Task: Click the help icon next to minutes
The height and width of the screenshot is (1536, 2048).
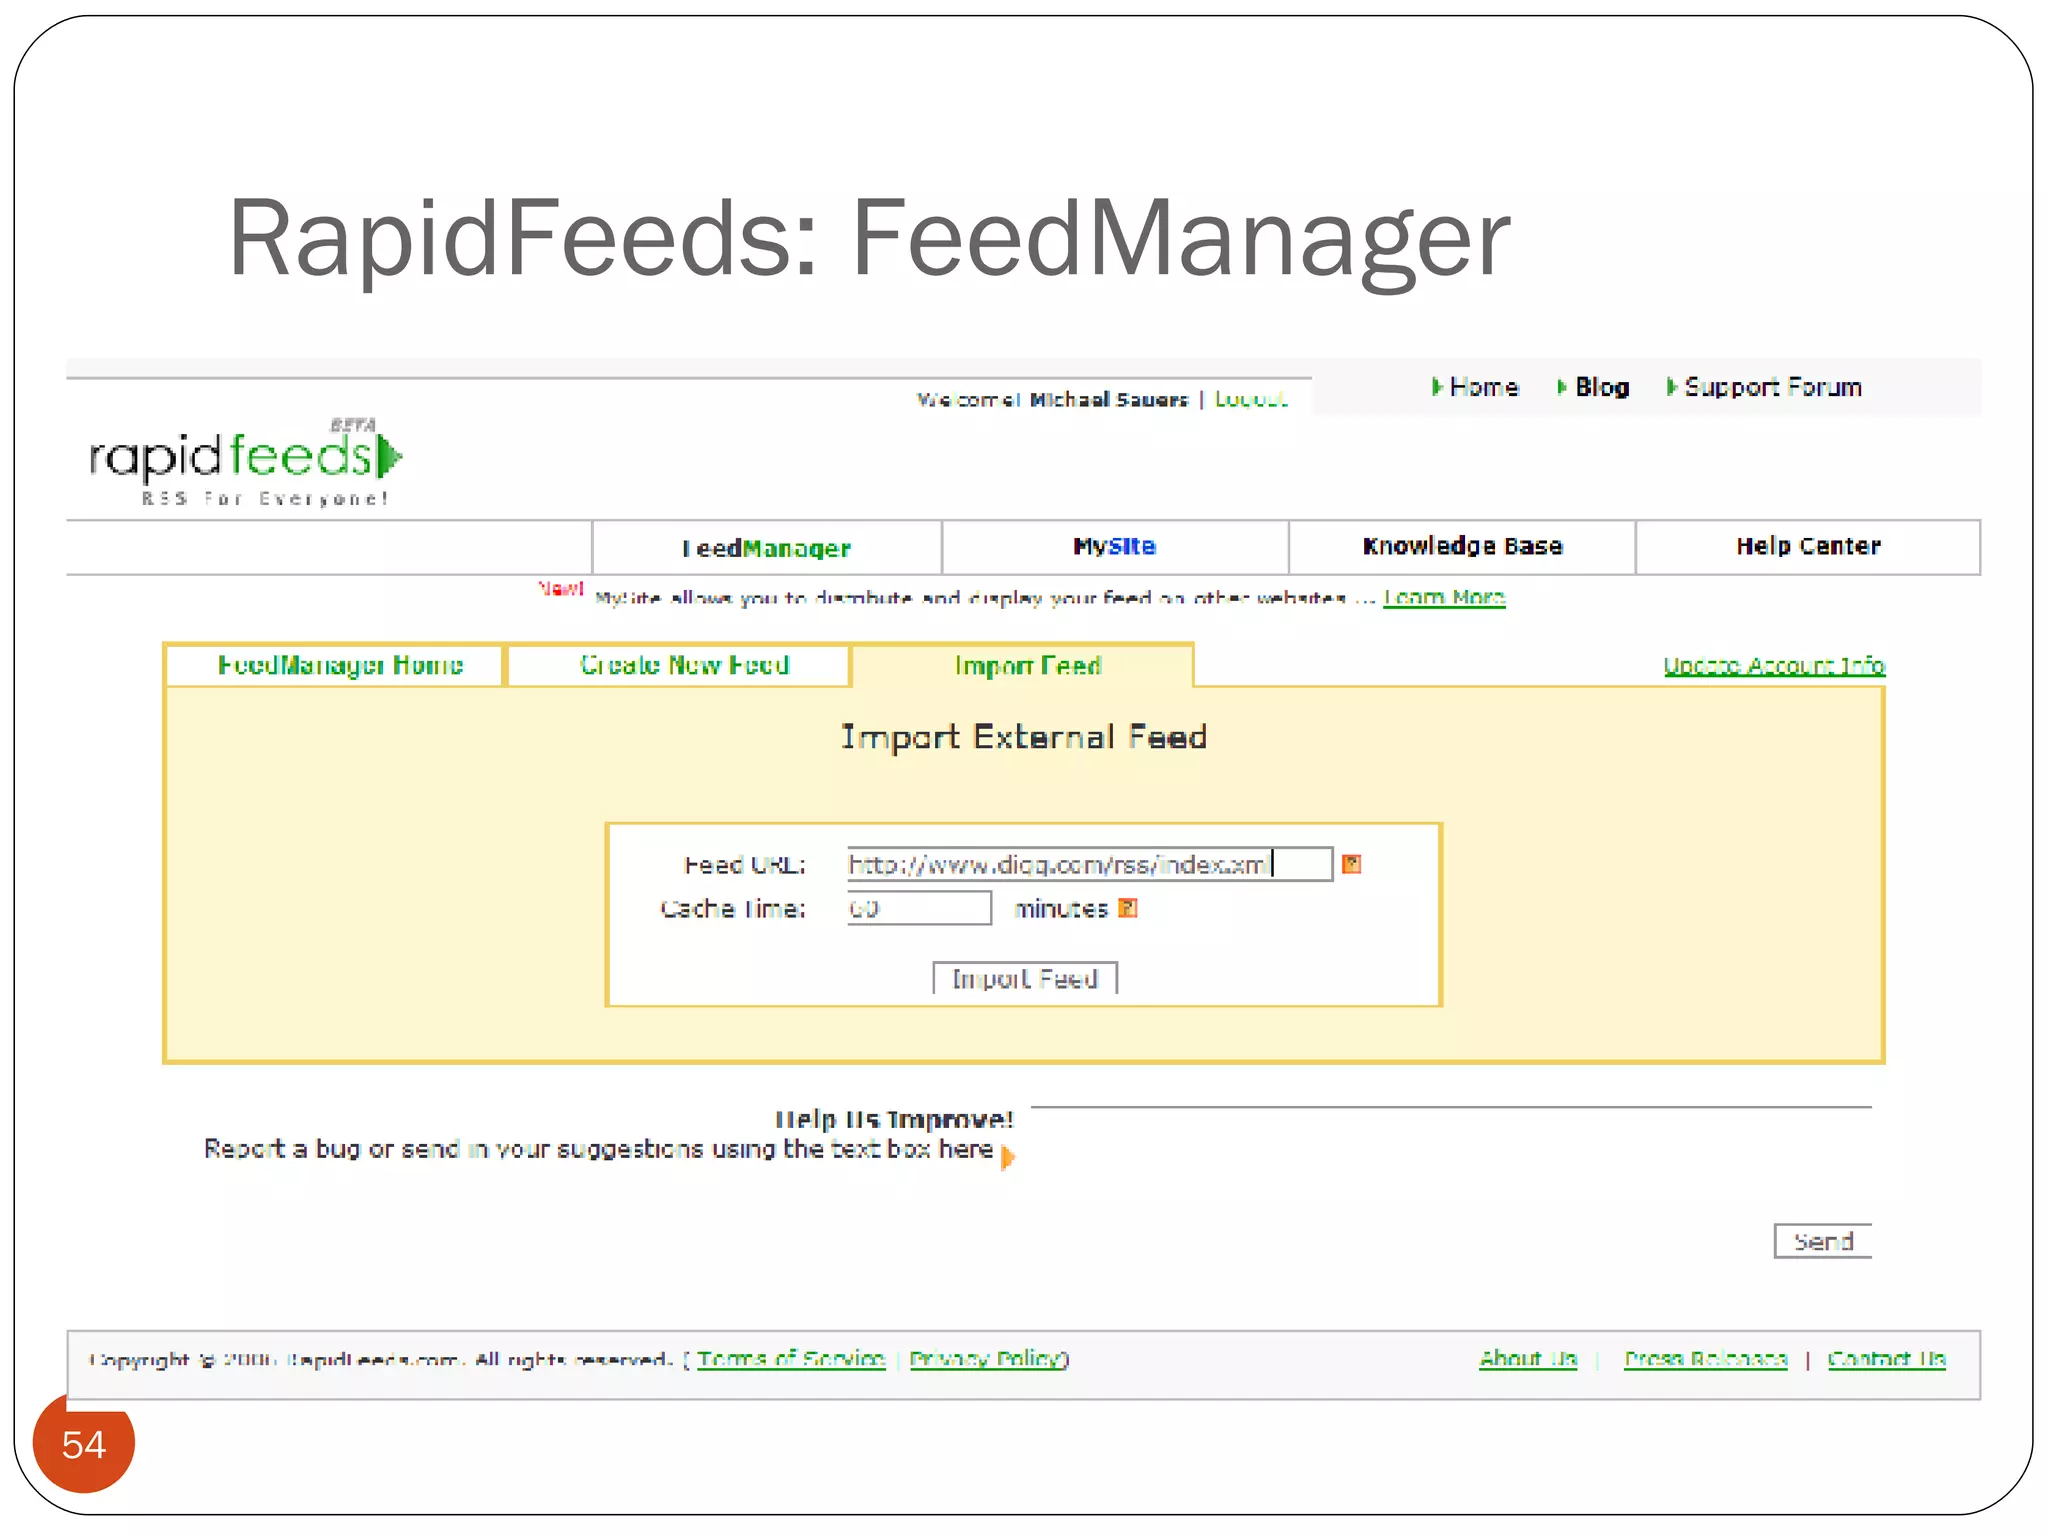Action: pos(1128,908)
